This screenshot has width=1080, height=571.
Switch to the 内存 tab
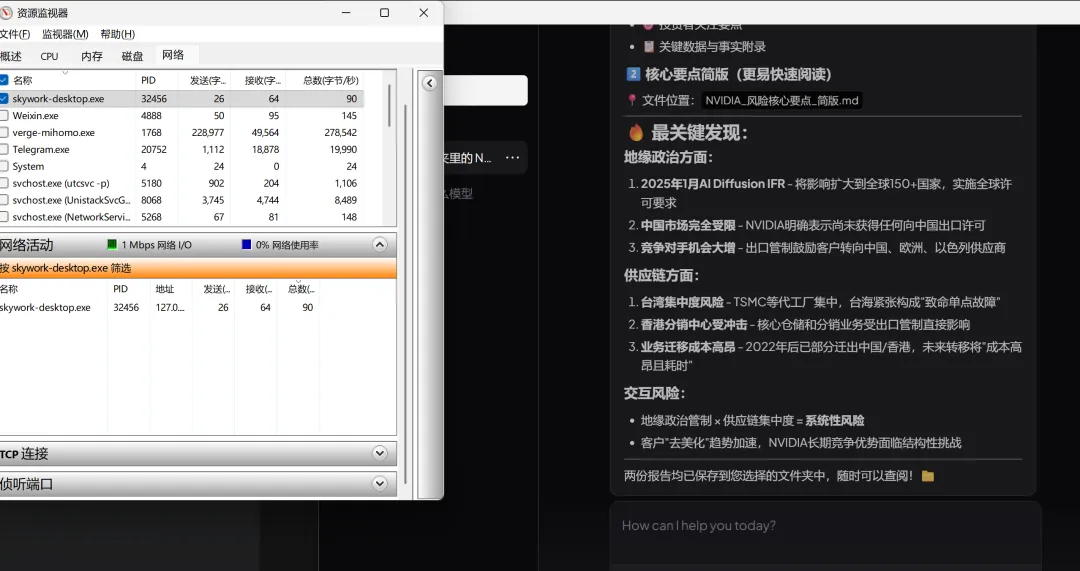pos(92,56)
